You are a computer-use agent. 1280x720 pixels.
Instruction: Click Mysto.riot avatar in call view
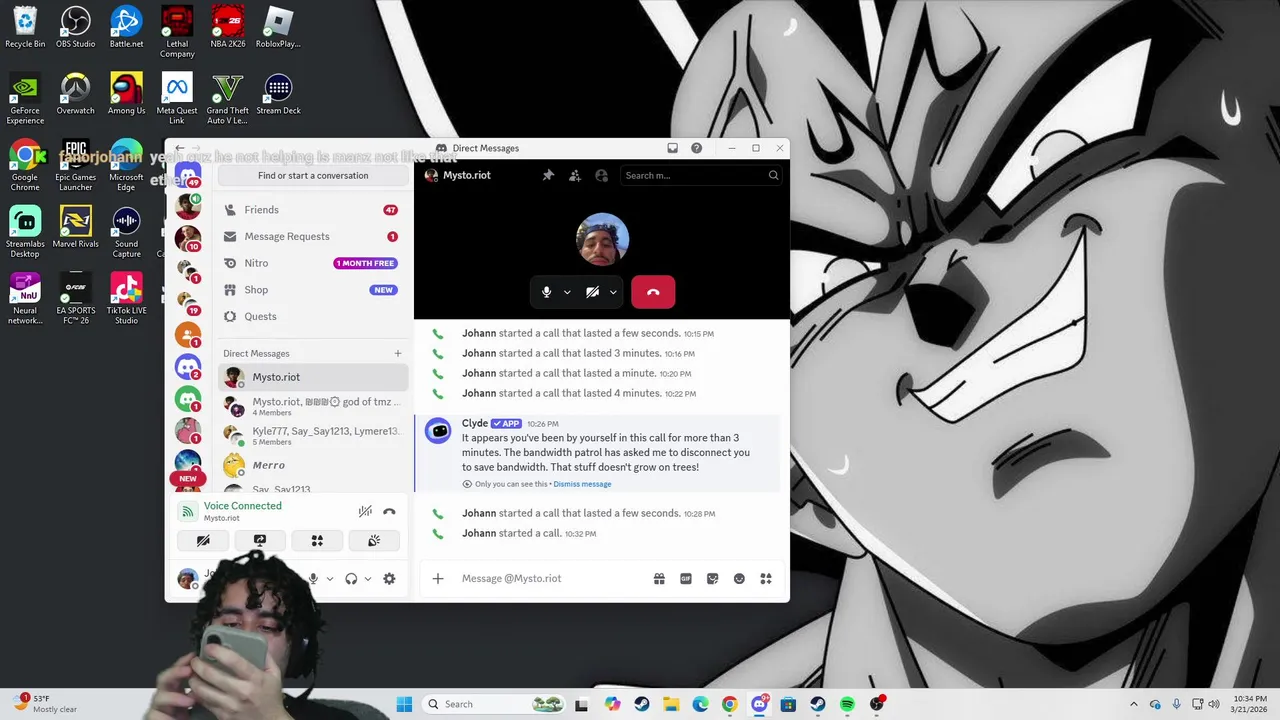point(602,239)
